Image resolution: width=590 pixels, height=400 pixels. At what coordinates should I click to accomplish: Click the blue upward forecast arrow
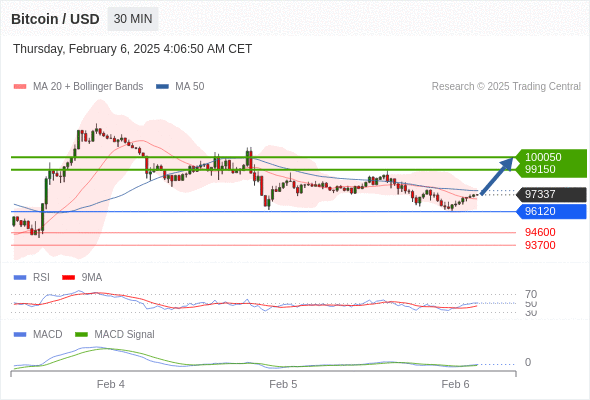click(x=497, y=176)
